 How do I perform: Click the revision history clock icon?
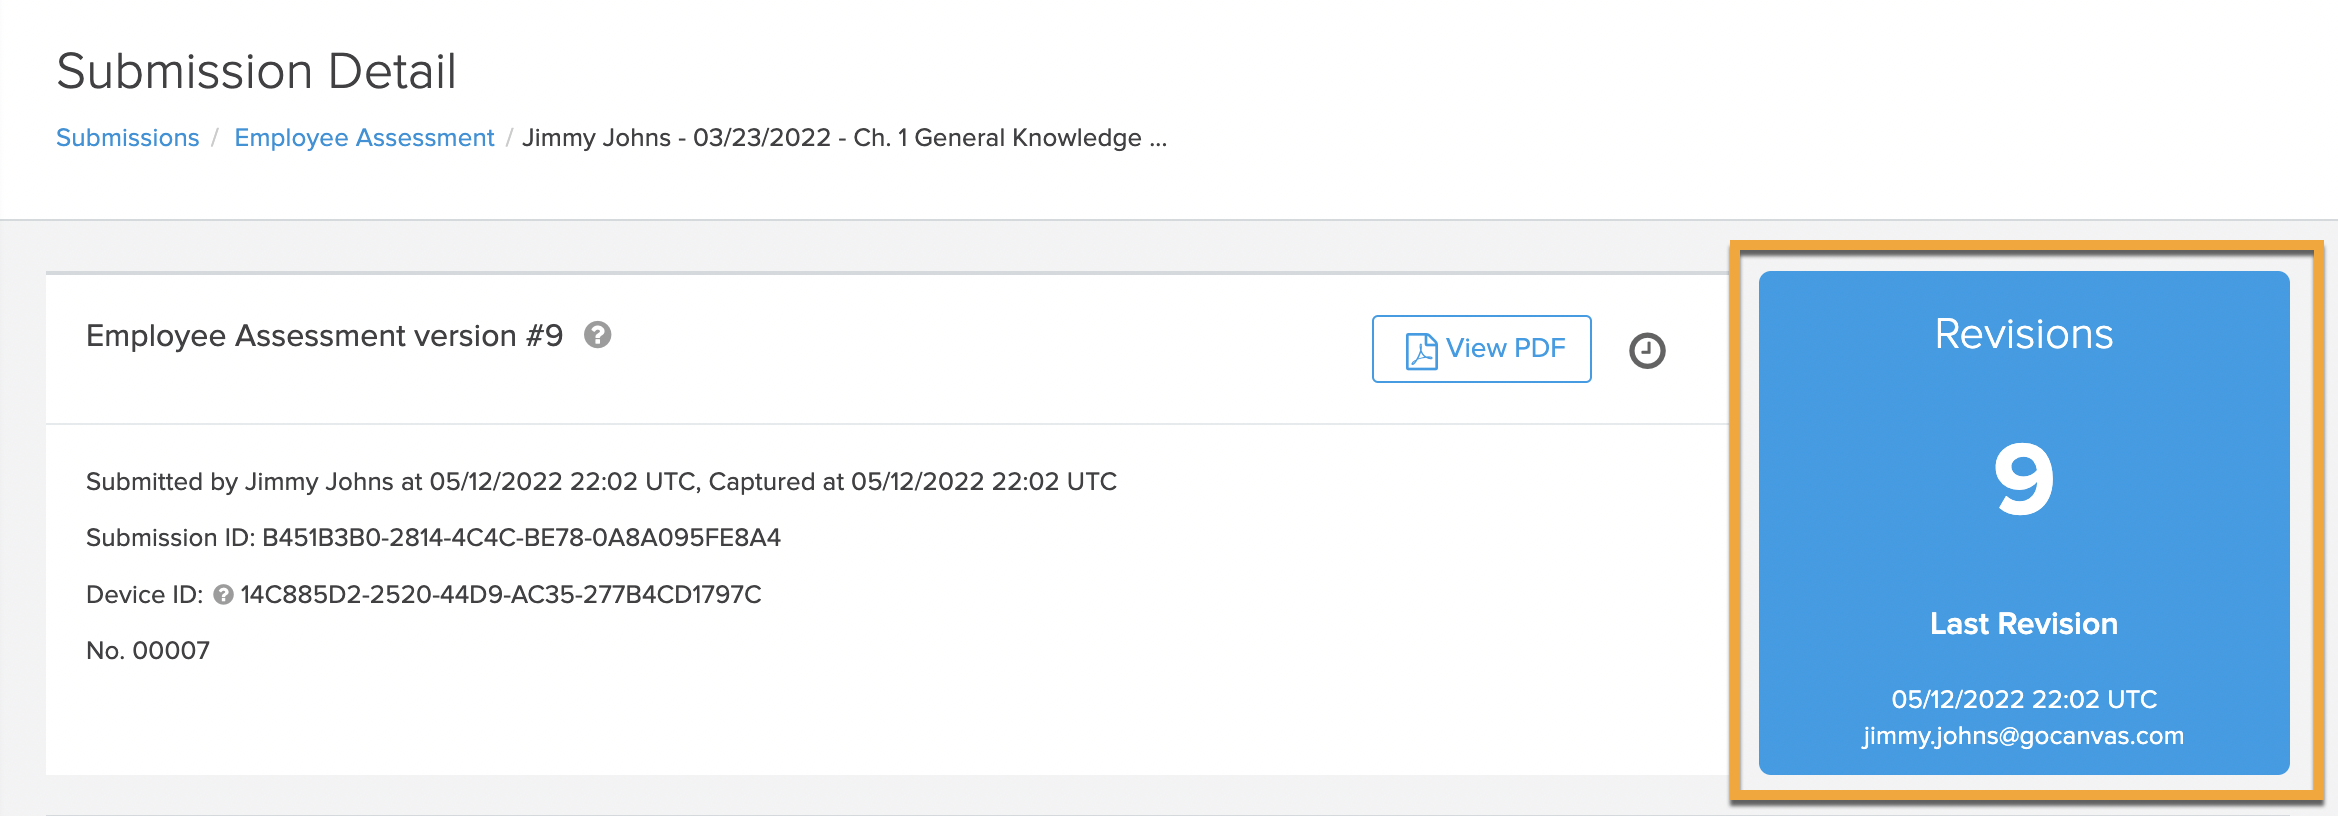pos(1647,350)
